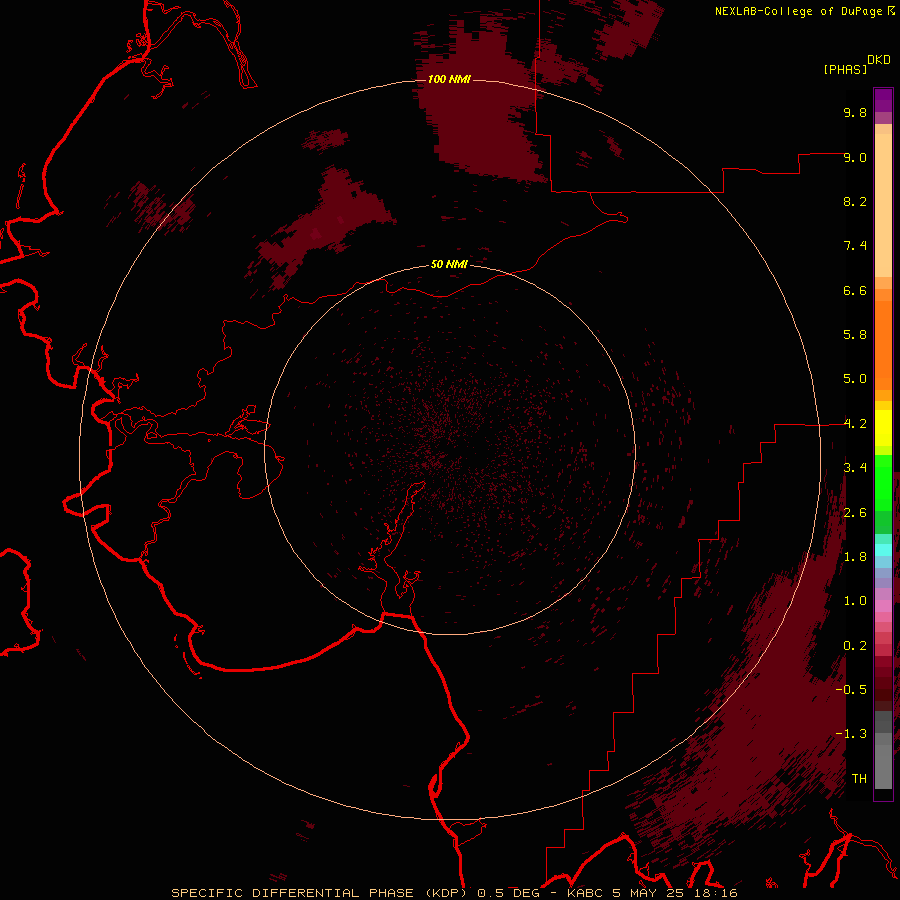Select the 5.8 scale value

point(855,335)
